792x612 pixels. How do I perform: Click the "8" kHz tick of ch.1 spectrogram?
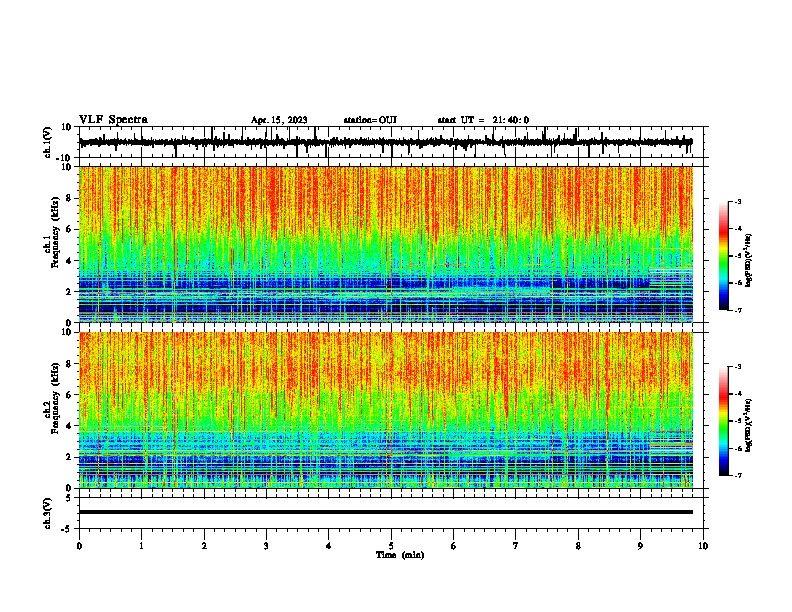click(x=69, y=198)
